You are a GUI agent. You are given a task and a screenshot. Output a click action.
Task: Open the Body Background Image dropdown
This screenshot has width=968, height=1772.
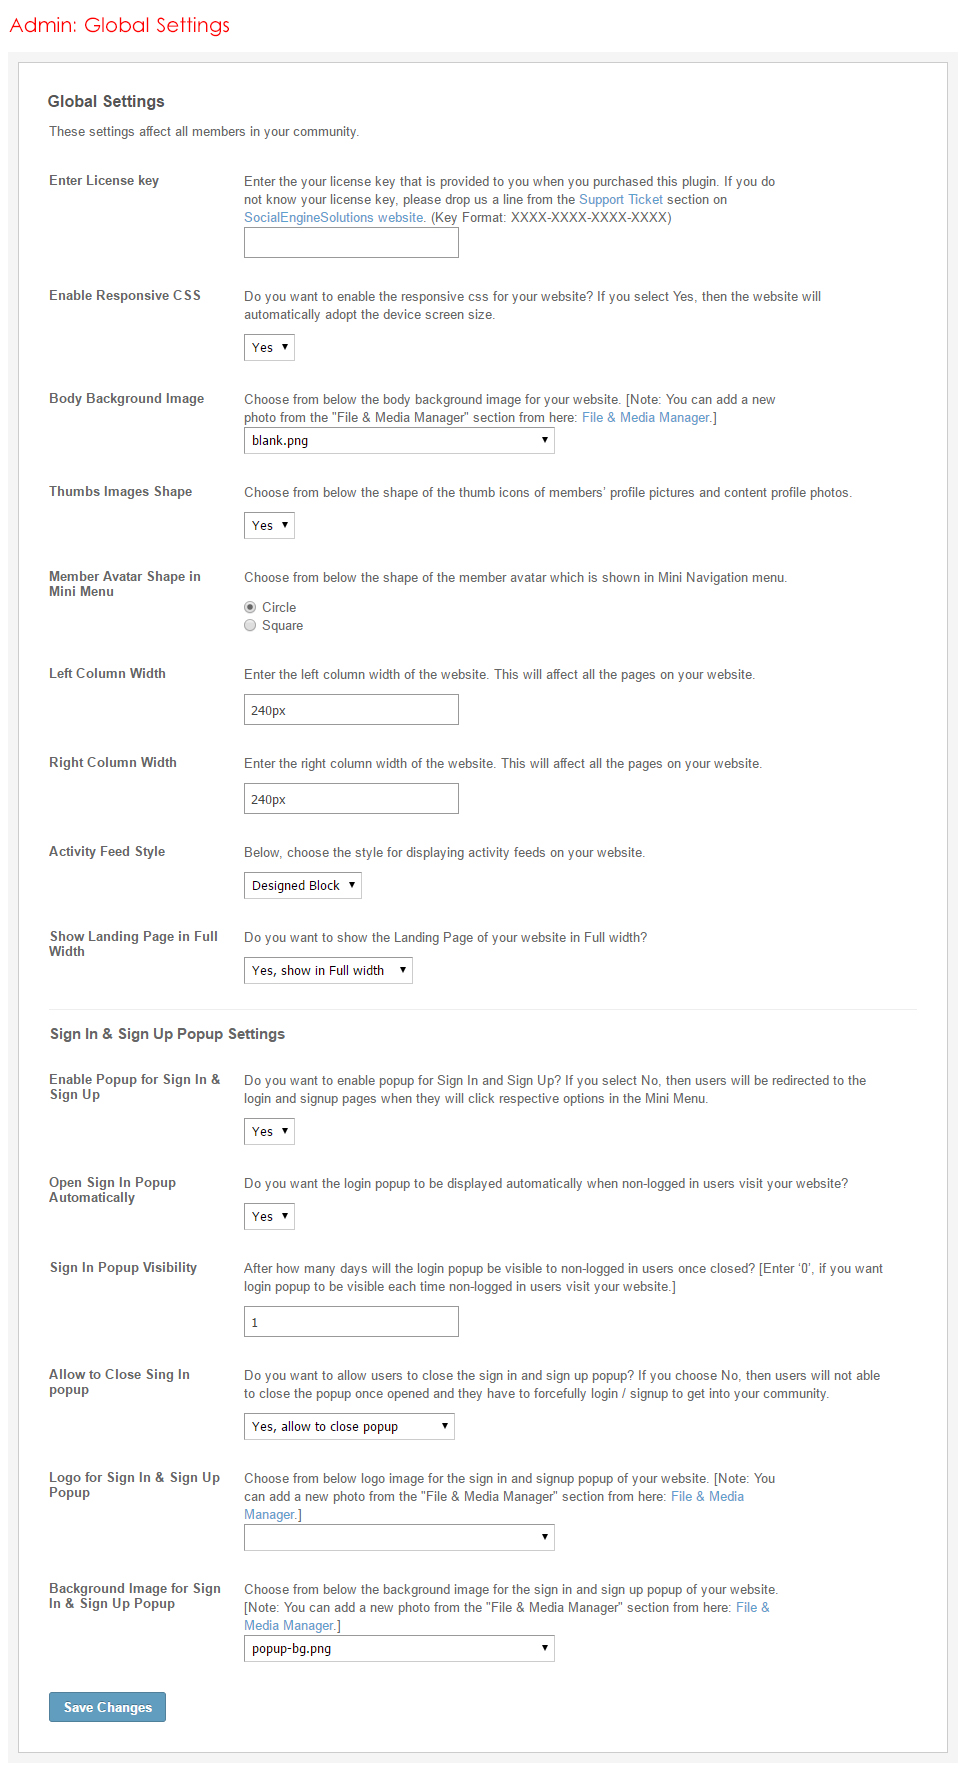point(399,440)
